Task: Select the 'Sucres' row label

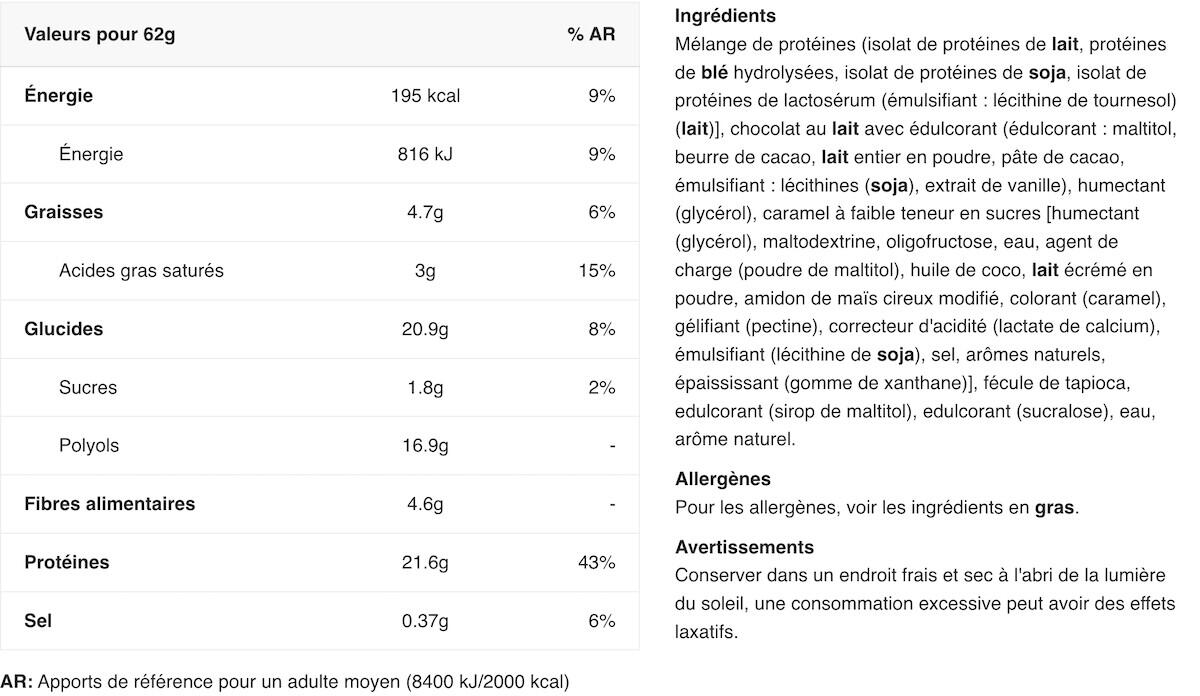Action: click(x=88, y=387)
